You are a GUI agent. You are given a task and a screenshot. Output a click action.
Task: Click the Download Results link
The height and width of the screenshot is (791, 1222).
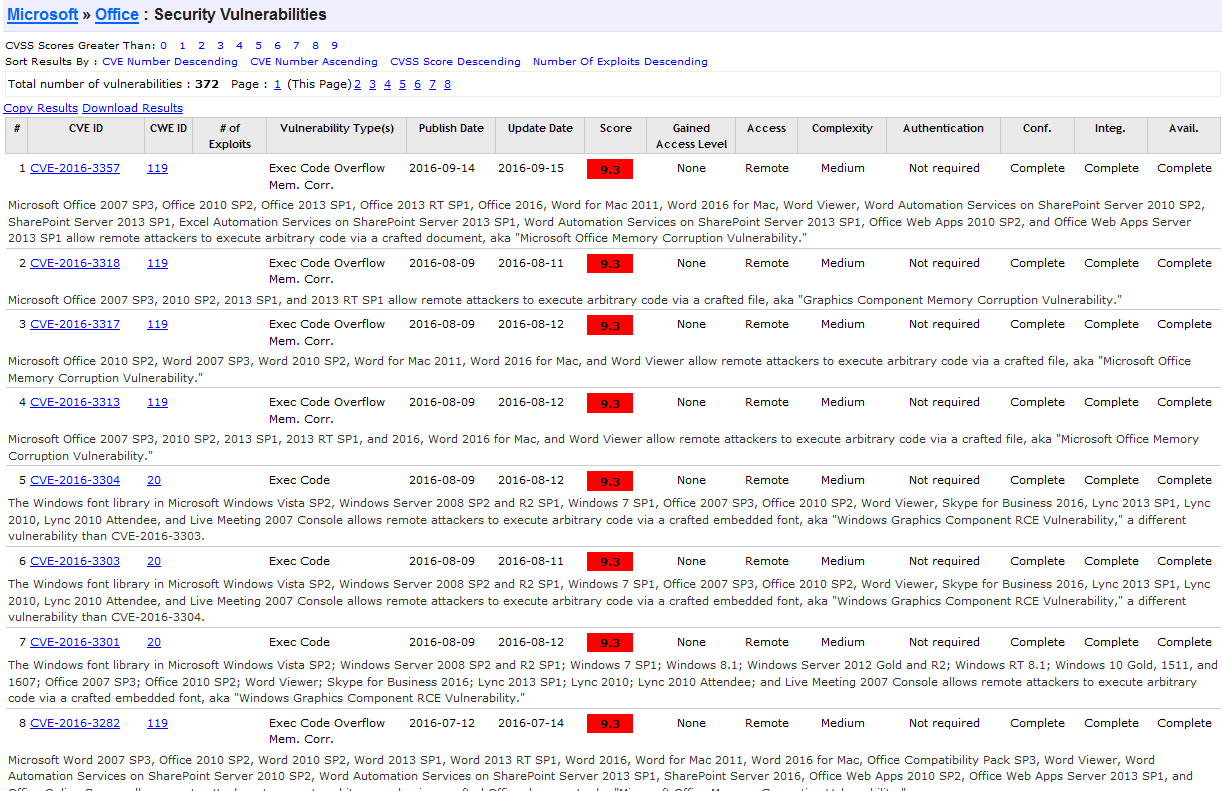pos(133,108)
